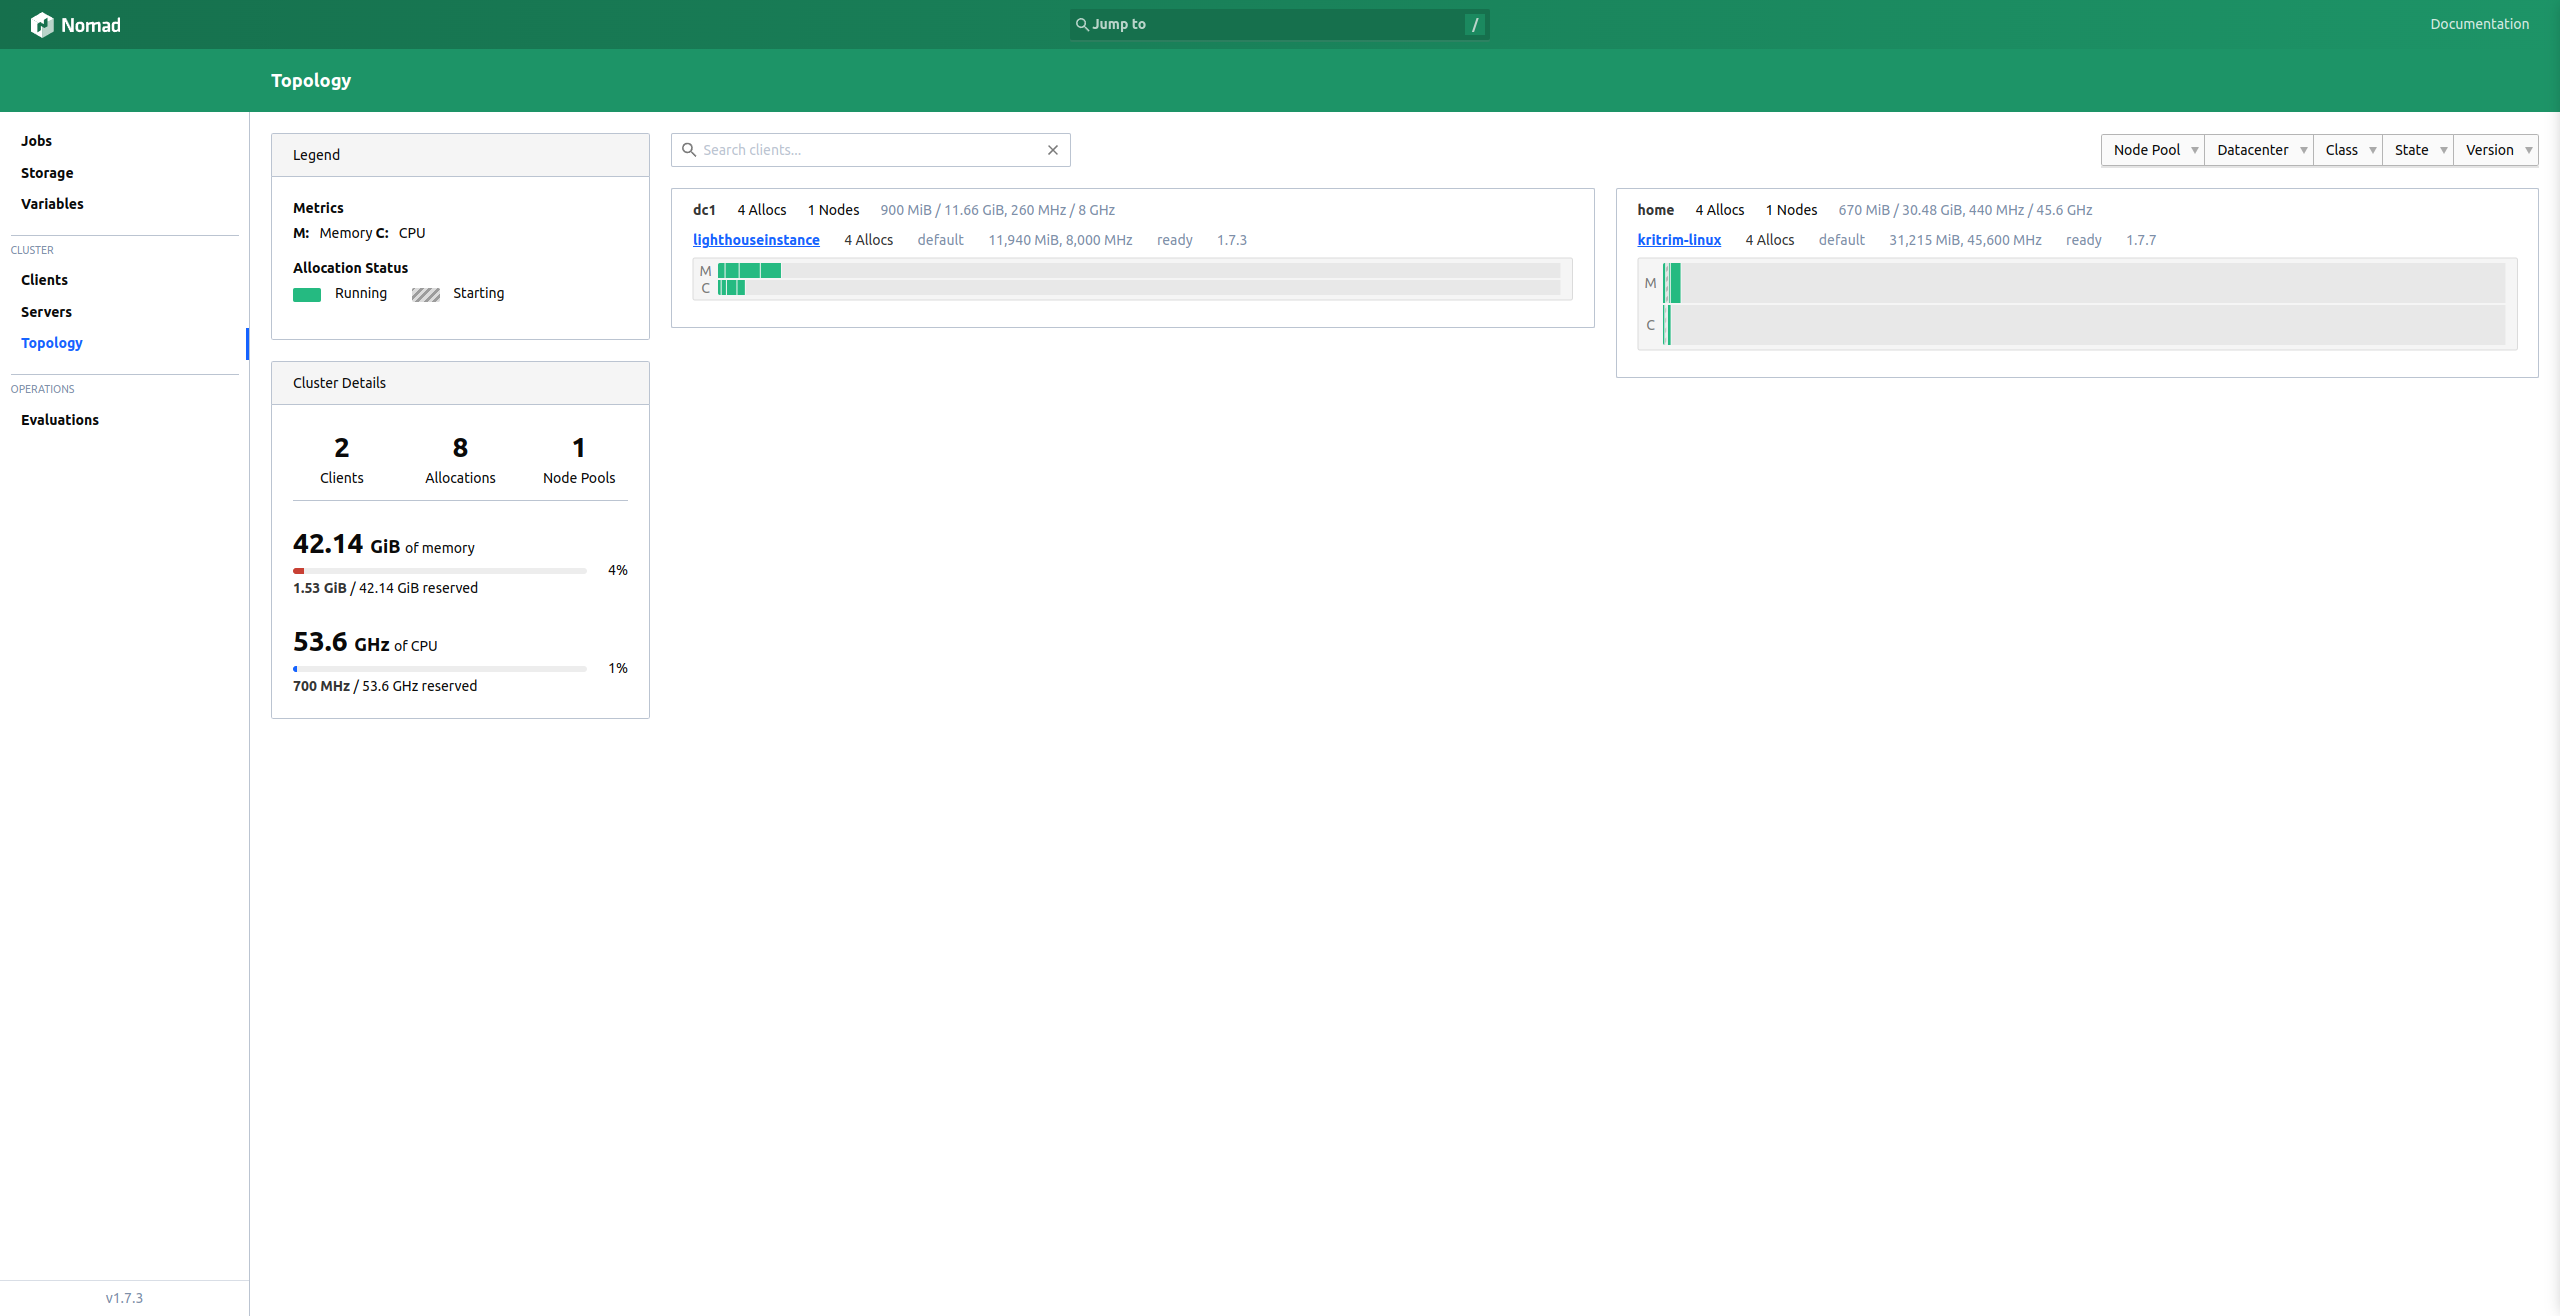
Task: Go to the Jobs page
Action: coord(36,141)
